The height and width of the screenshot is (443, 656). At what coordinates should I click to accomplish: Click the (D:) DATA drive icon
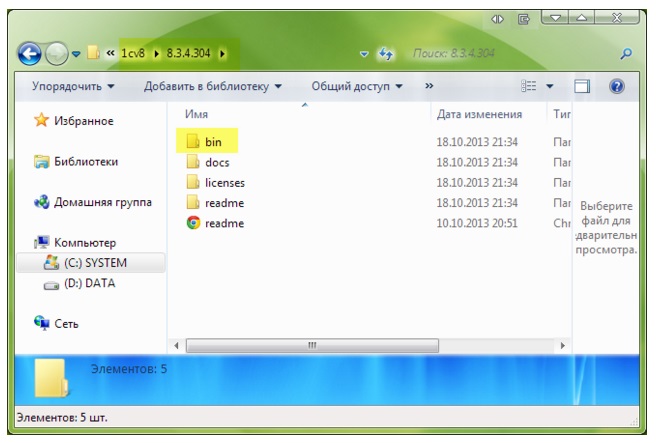click(x=51, y=285)
